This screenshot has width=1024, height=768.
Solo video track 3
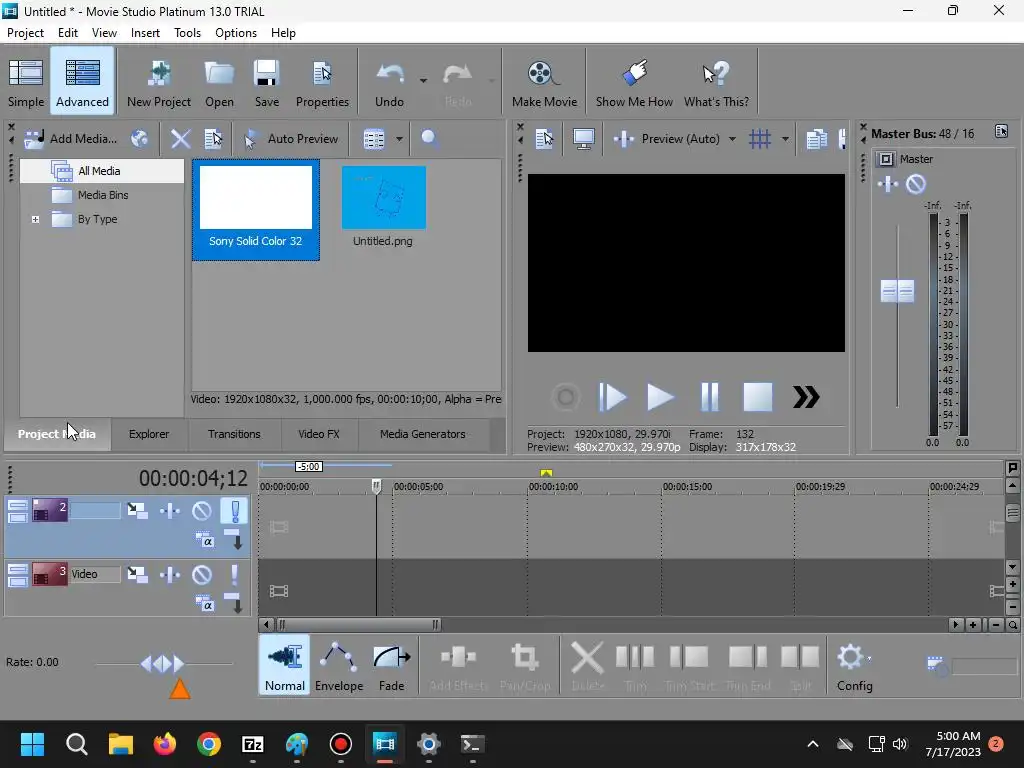tap(234, 575)
